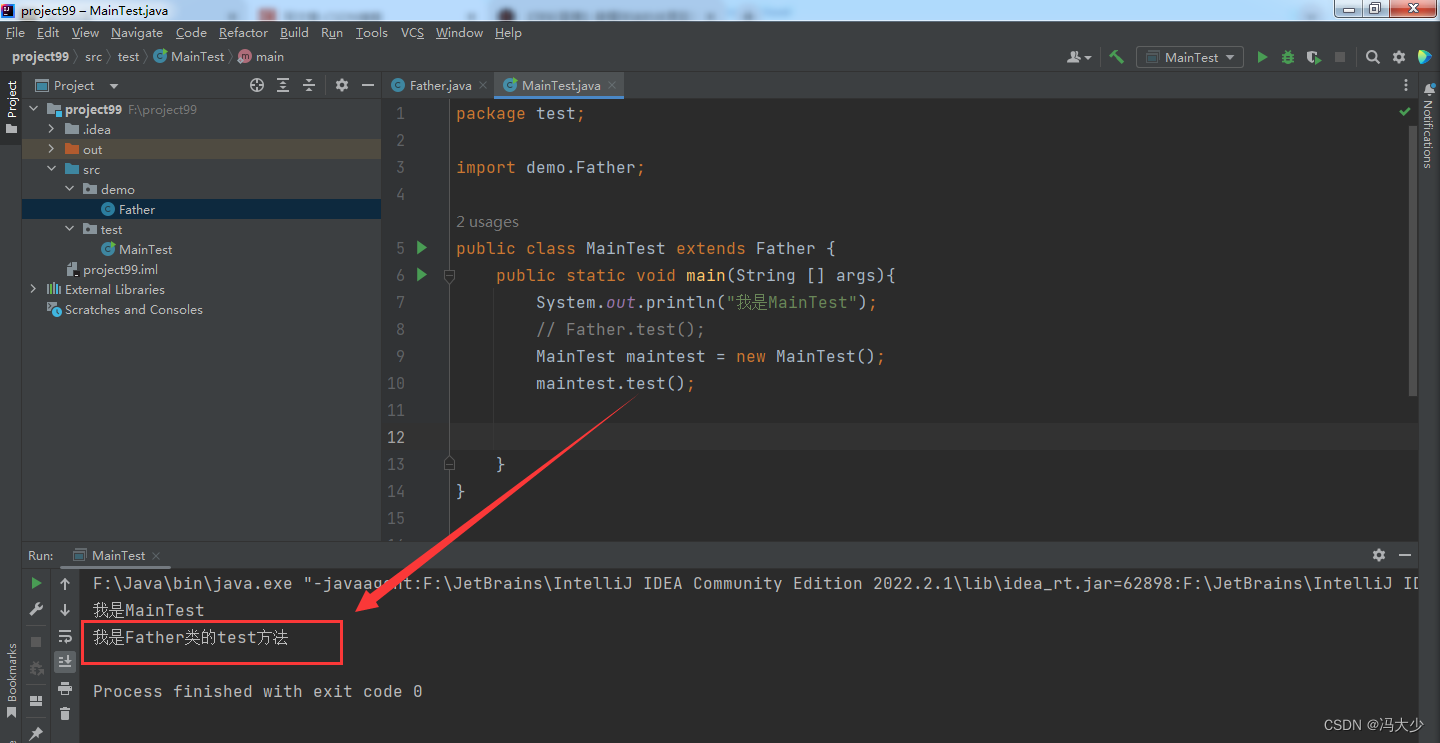Toggle soft-wrap in the Run console
The height and width of the screenshot is (743, 1440).
click(65, 635)
